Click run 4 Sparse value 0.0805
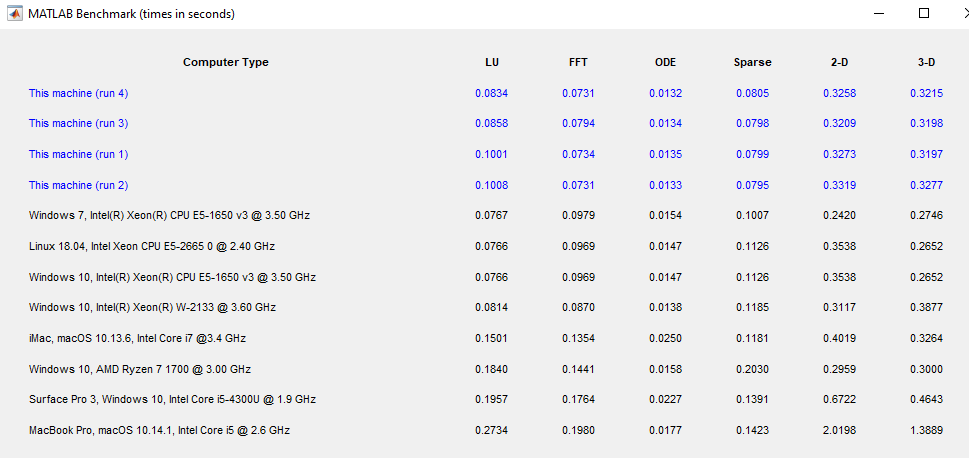 point(753,93)
